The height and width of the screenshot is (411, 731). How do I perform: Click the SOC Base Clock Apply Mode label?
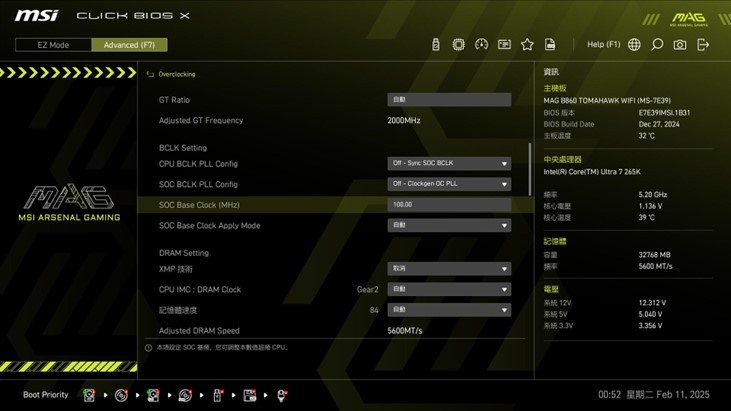coord(209,226)
